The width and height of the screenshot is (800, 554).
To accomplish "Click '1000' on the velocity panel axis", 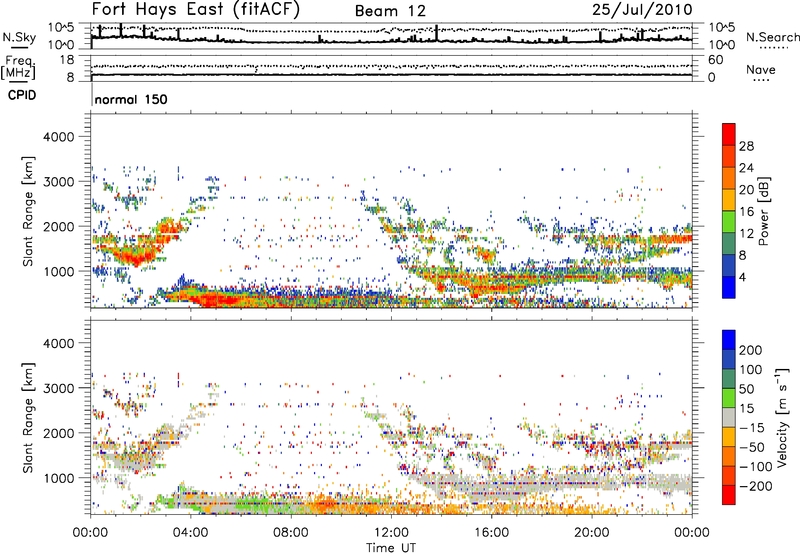I will pyautogui.click(x=59, y=478).
